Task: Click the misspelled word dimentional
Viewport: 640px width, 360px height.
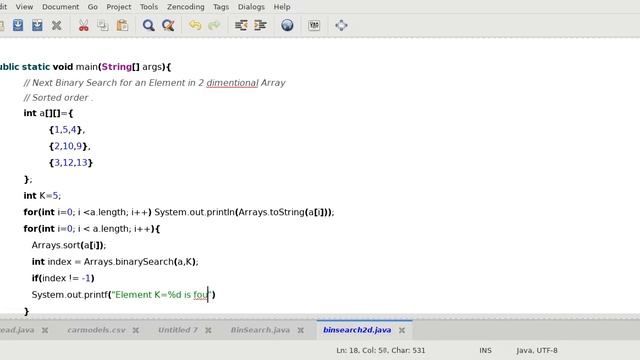Action: [232, 83]
